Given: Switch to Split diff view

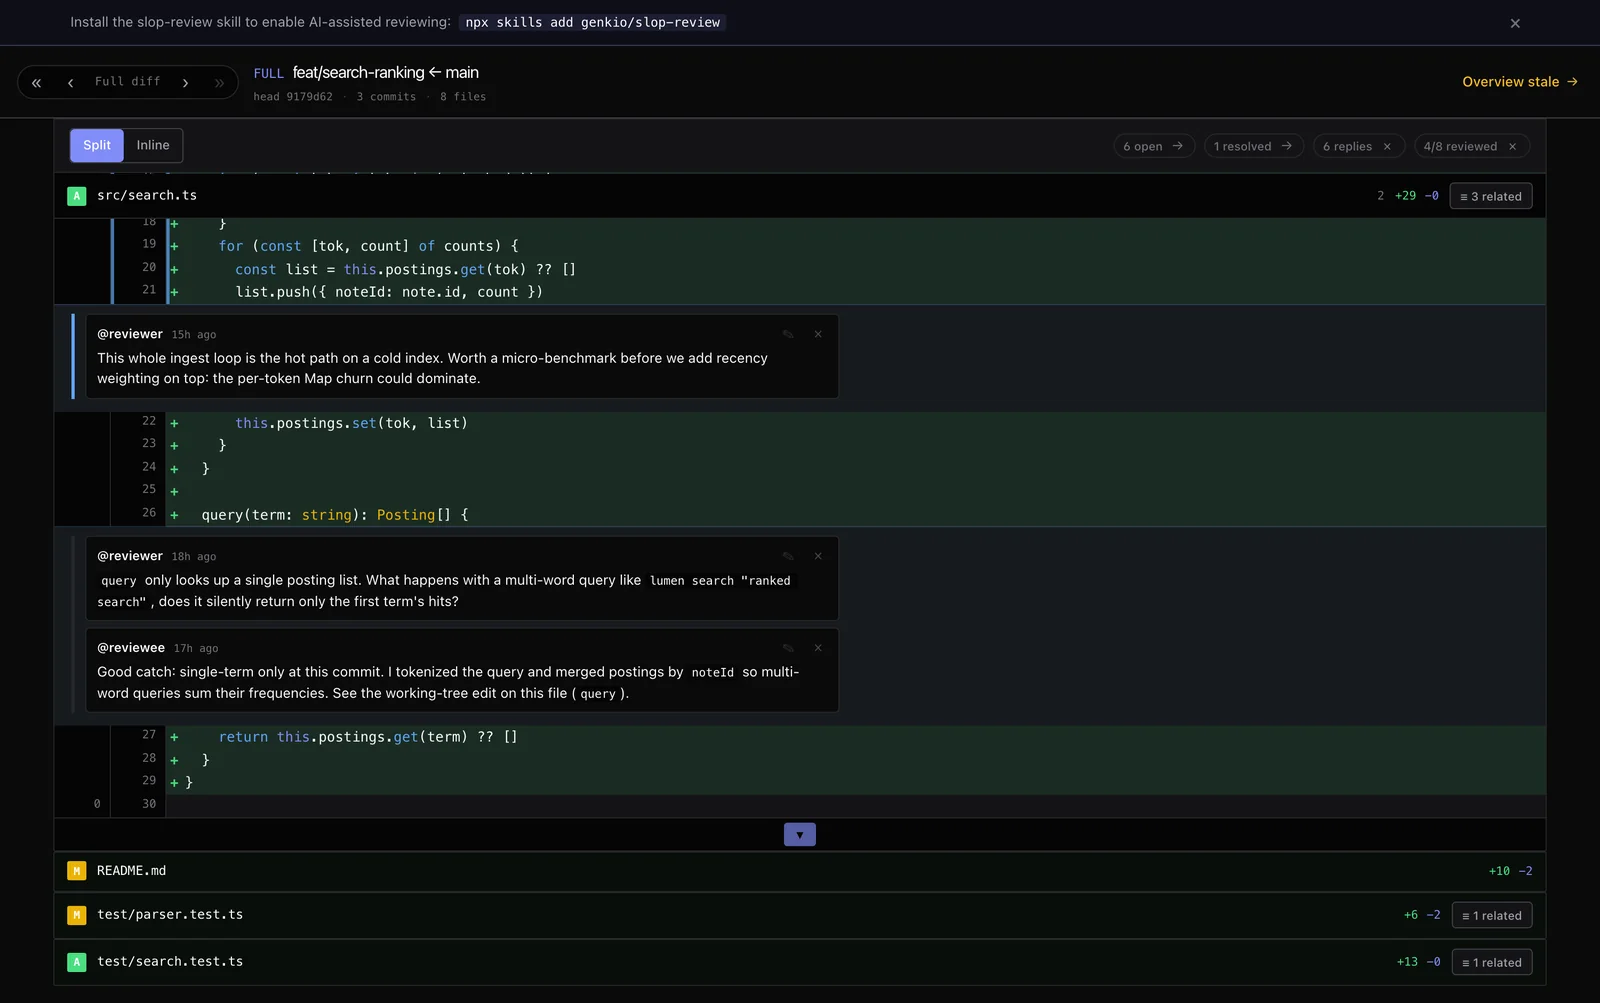Looking at the screenshot, I should 97,146.
